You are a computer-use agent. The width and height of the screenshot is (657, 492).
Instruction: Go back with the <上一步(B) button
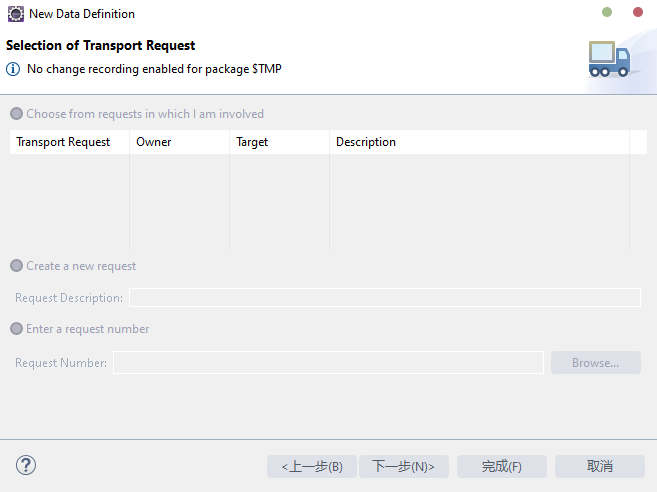pos(312,467)
